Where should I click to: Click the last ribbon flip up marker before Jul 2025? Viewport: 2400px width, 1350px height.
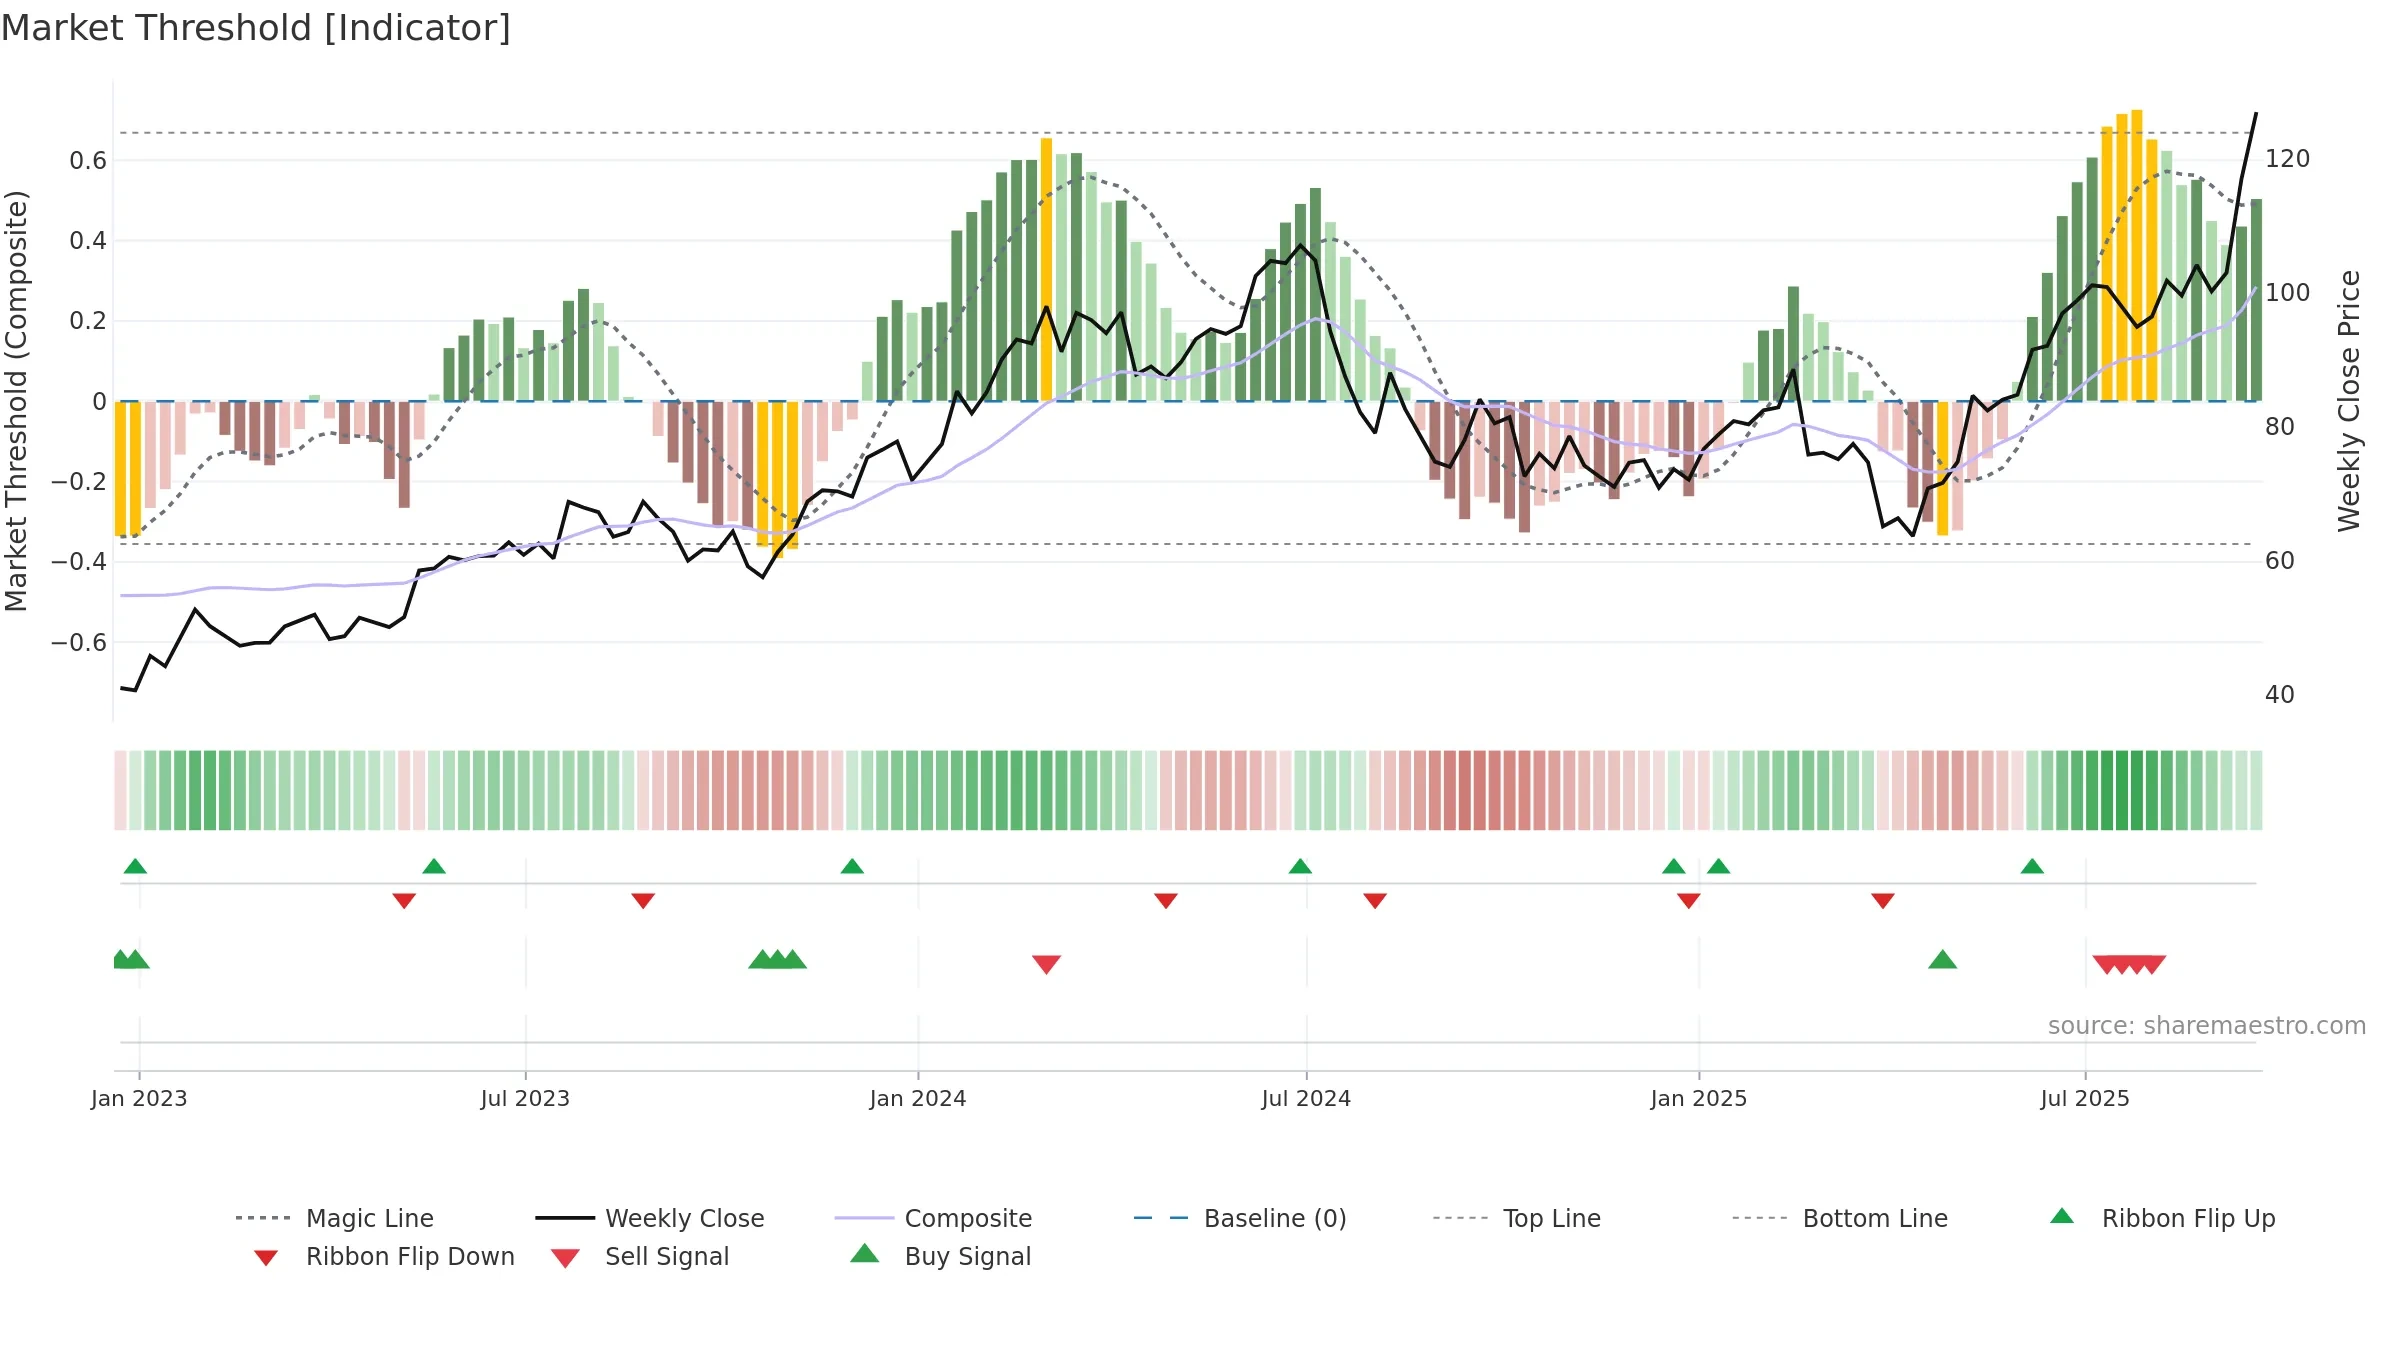[x=2032, y=866]
